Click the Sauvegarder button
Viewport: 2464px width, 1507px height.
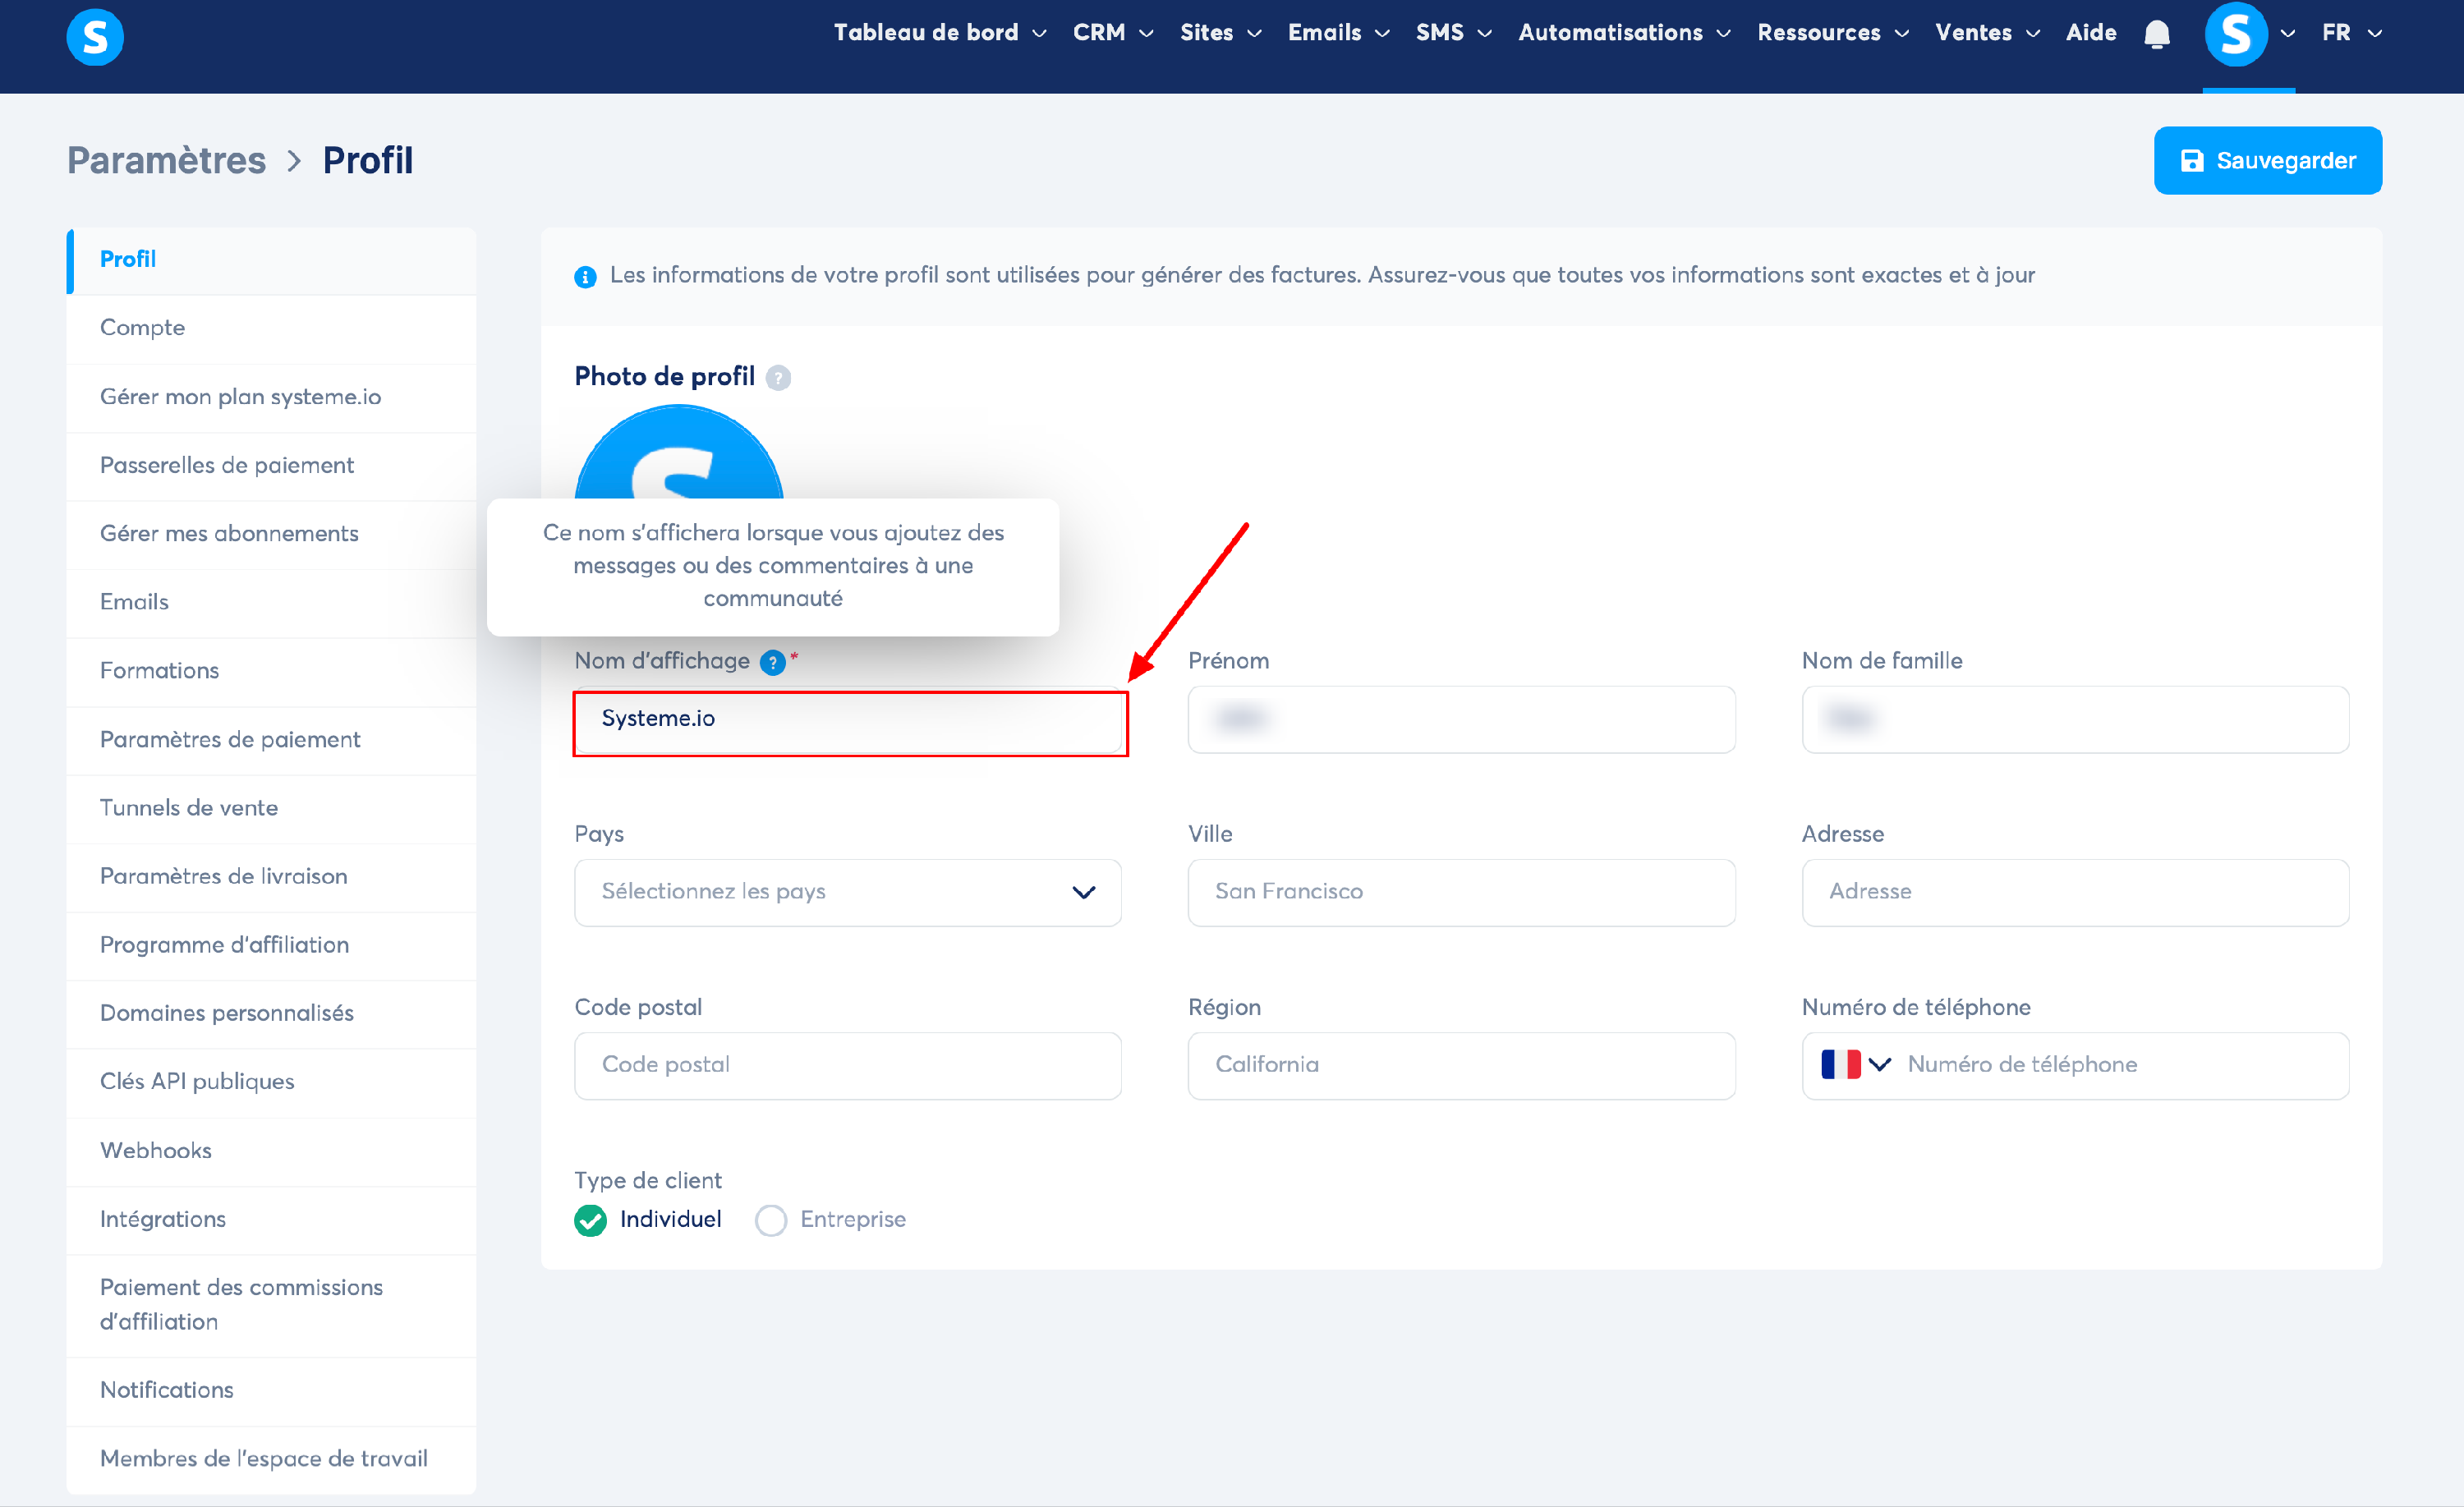point(2267,160)
